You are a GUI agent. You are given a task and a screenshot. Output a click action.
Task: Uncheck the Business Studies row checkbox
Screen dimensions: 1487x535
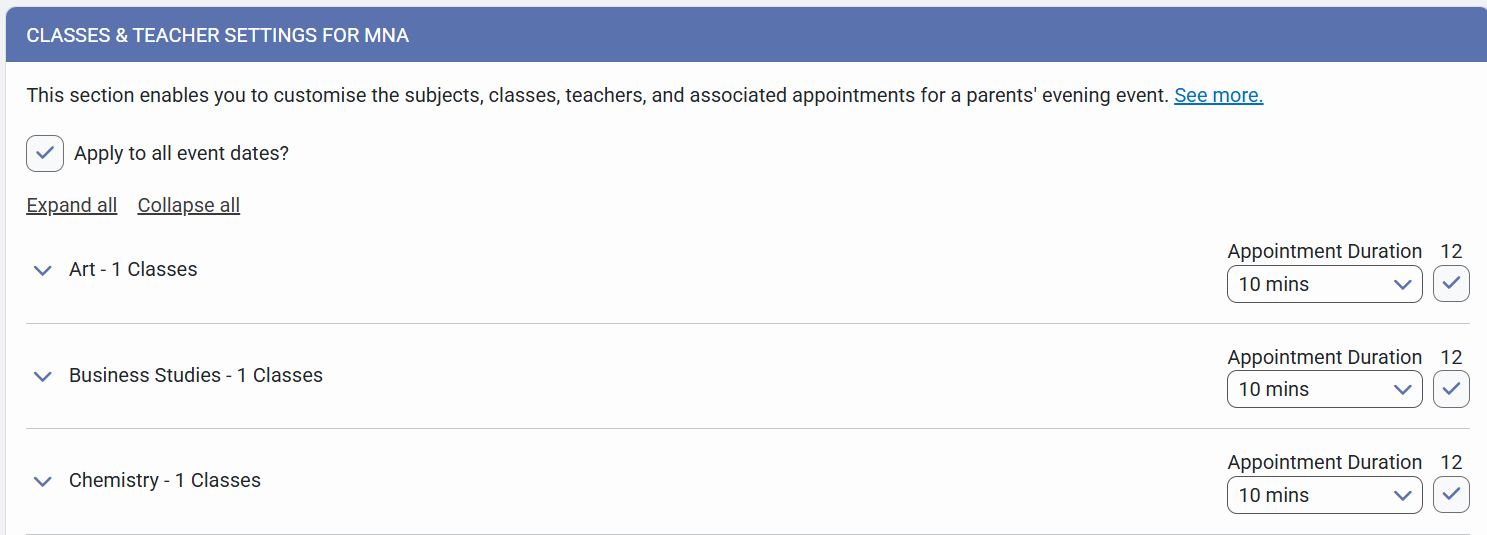click(x=1451, y=389)
